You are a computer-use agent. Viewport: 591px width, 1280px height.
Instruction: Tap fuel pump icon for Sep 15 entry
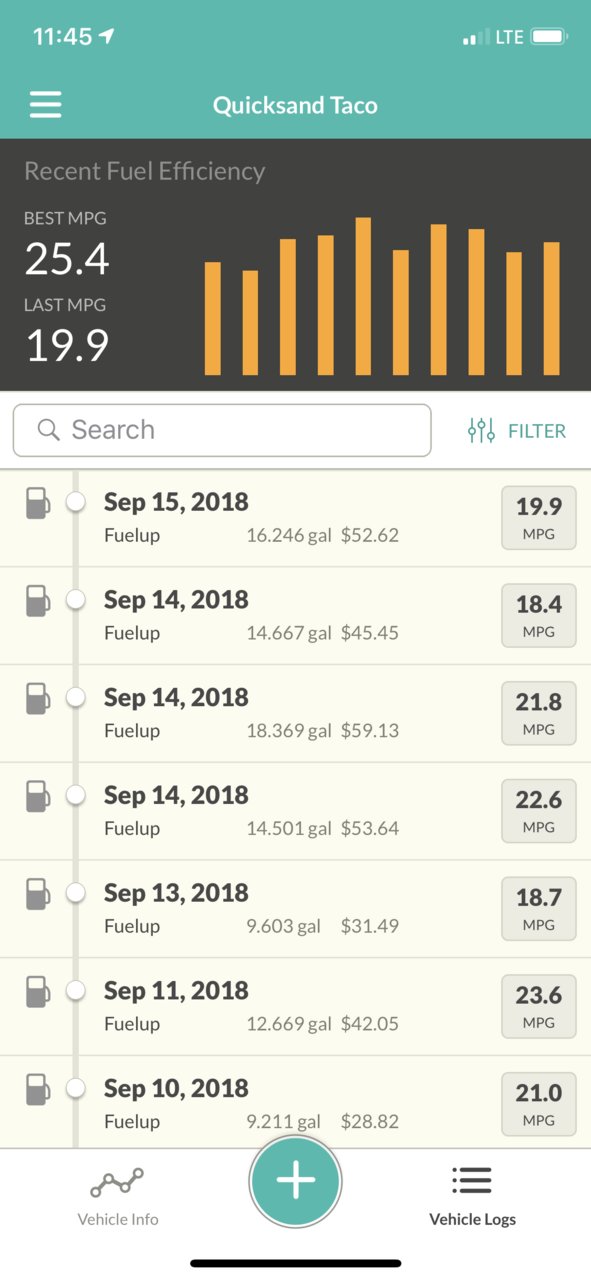[x=37, y=503]
